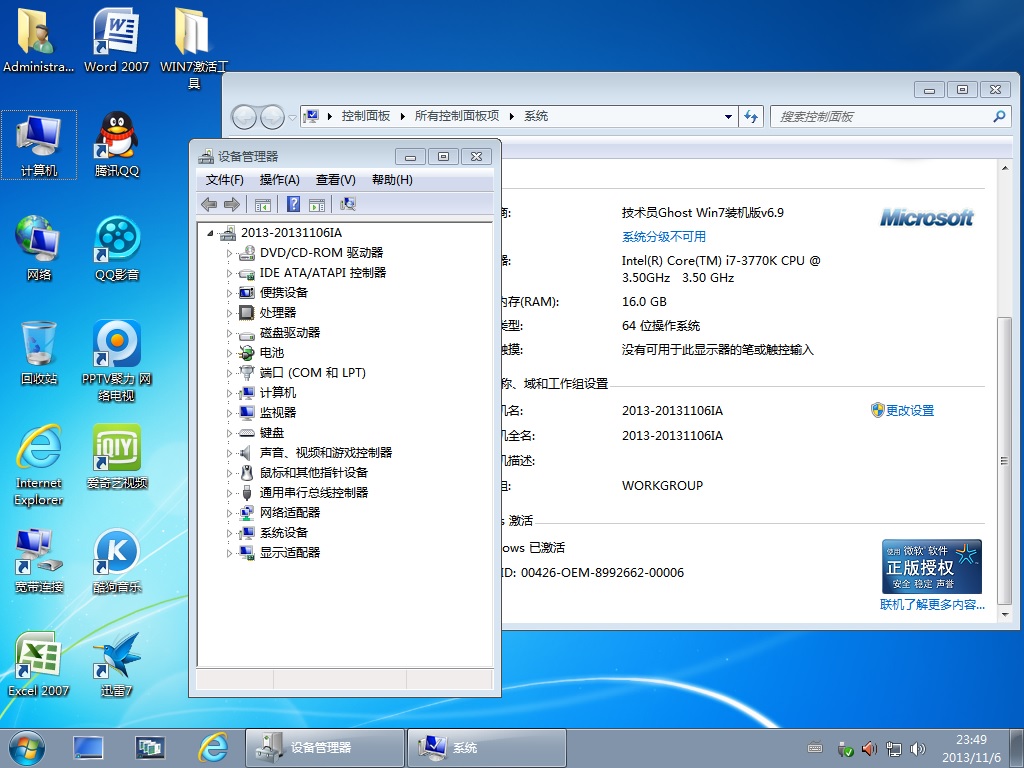Click the back arrow in Device Manager toolbar
This screenshot has width=1024, height=768.
click(x=209, y=204)
